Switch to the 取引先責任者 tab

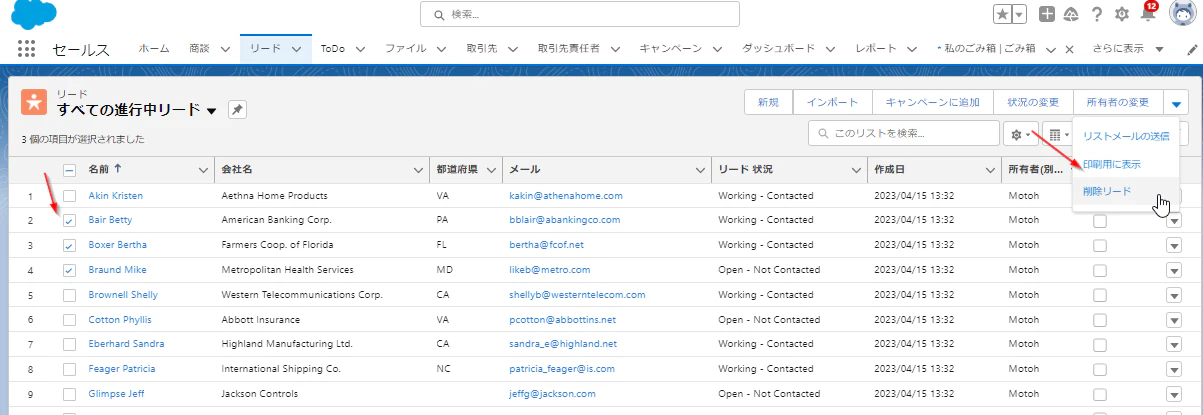point(568,49)
